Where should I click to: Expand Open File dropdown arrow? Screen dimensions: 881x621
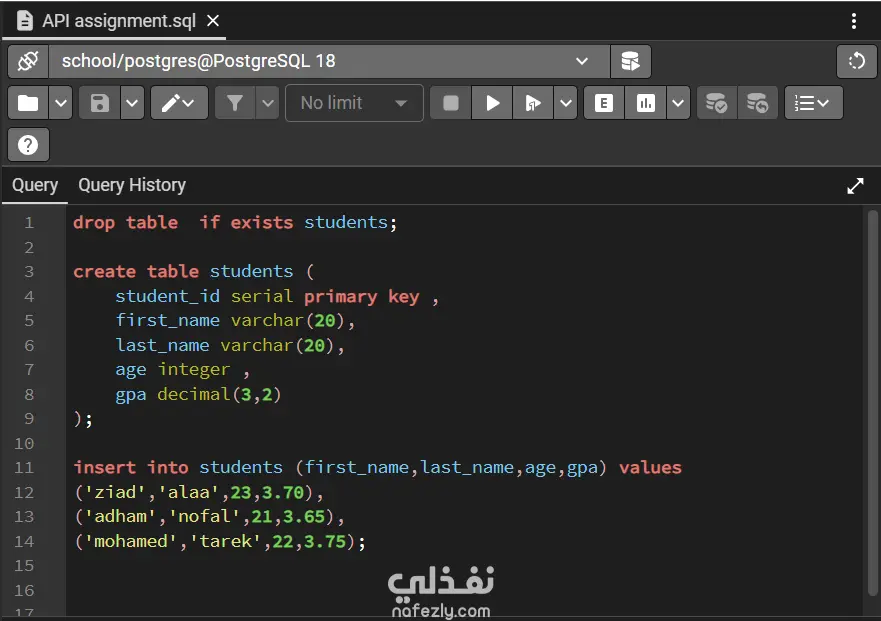[x=61, y=103]
